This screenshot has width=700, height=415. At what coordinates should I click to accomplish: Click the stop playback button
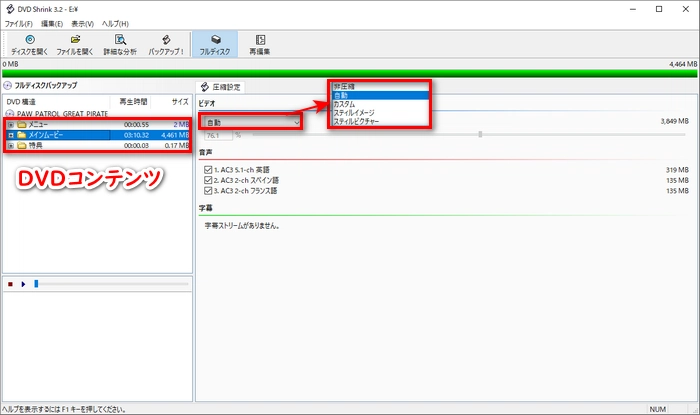[10, 284]
